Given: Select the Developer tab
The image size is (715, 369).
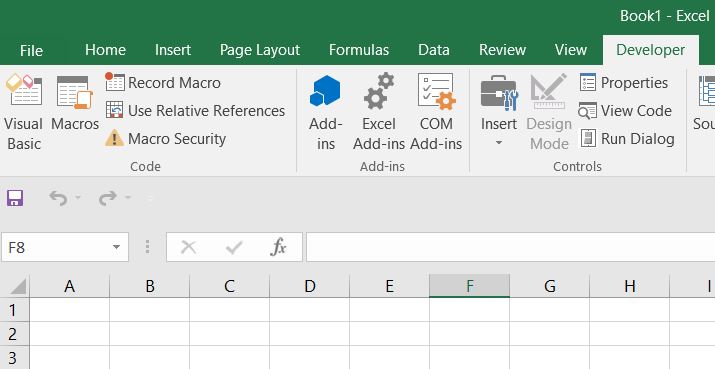Looking at the screenshot, I should [651, 50].
